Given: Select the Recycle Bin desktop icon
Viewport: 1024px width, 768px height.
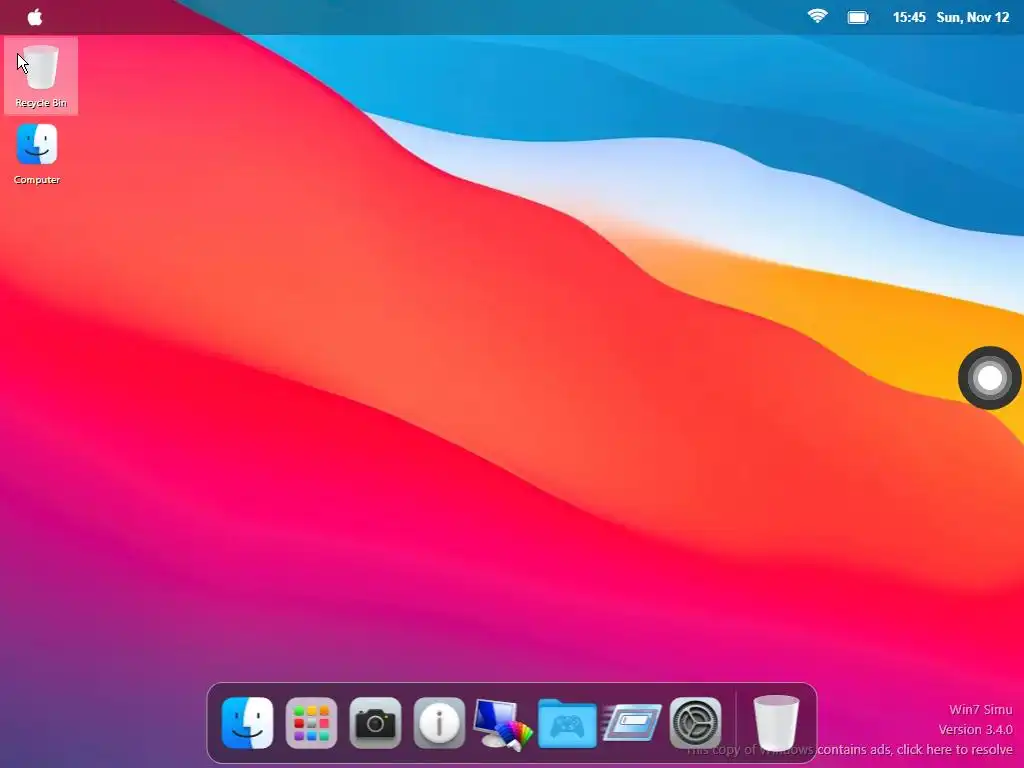Looking at the screenshot, I should (x=41, y=76).
